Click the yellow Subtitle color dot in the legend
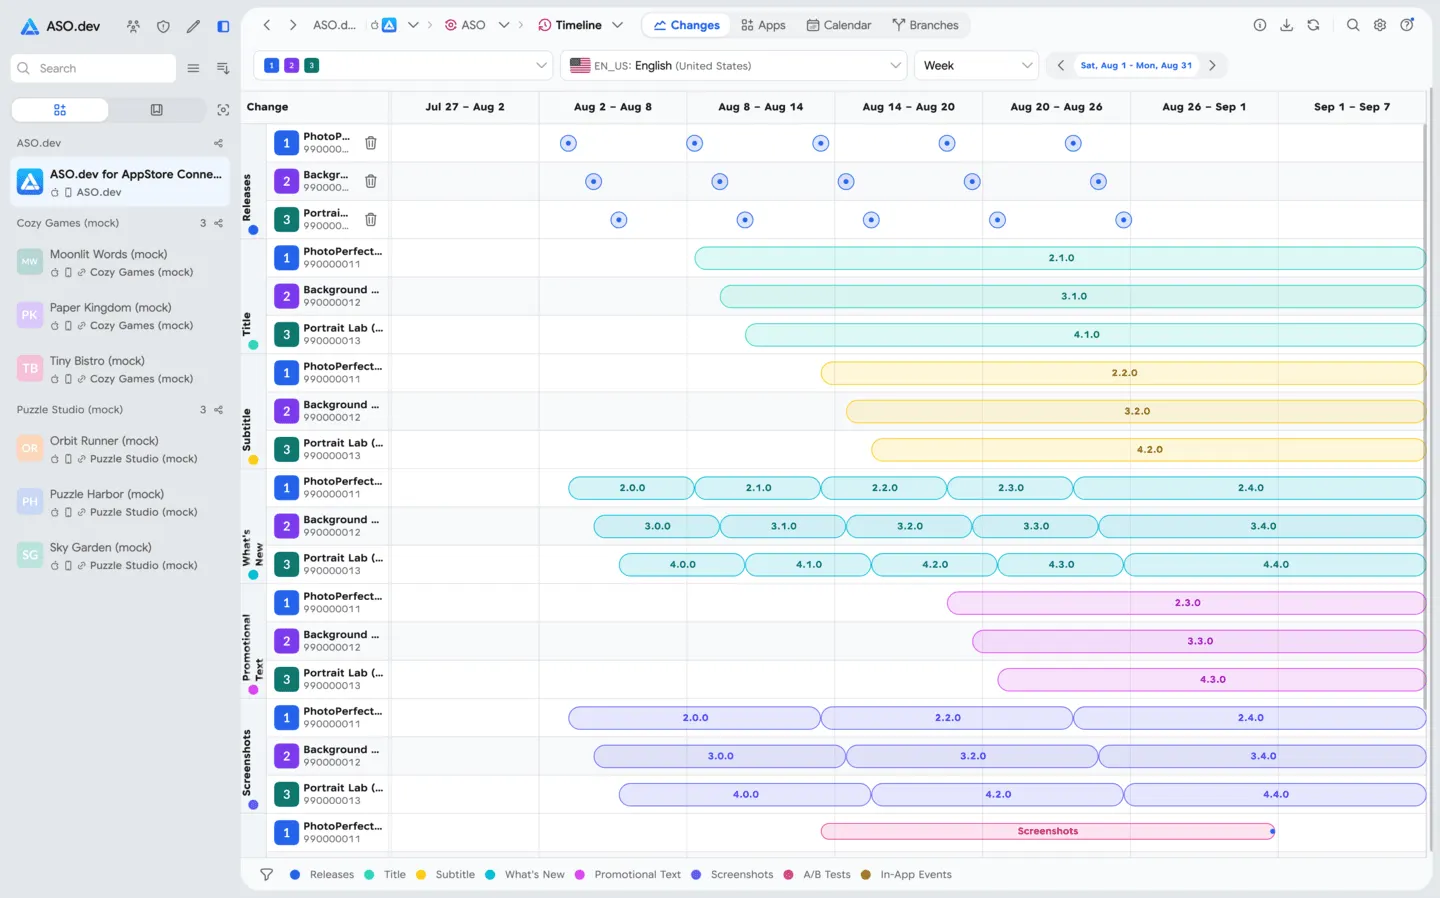This screenshot has height=898, width=1440. click(x=421, y=874)
